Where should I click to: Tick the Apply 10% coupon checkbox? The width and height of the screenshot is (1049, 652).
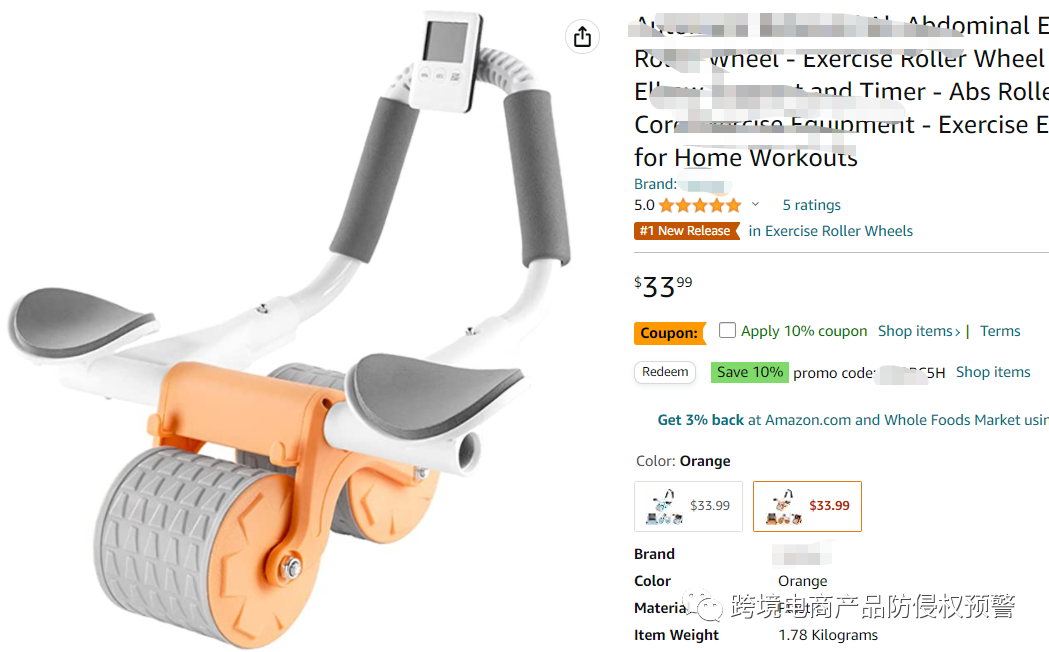727,330
